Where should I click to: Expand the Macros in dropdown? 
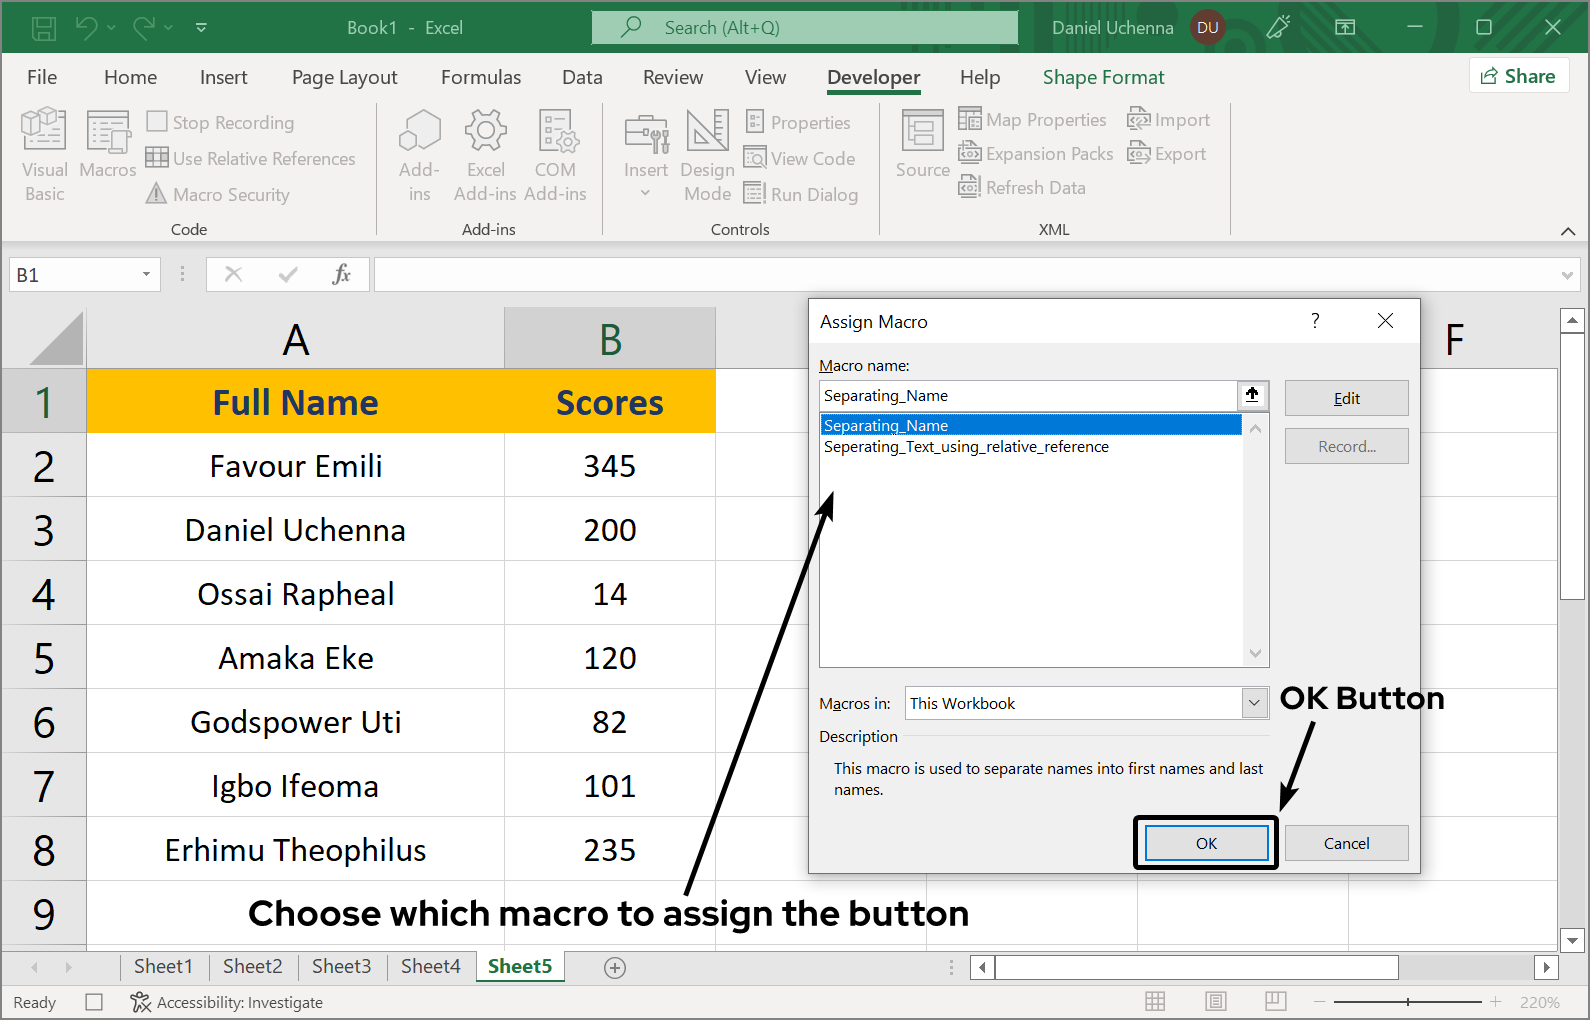(x=1254, y=703)
